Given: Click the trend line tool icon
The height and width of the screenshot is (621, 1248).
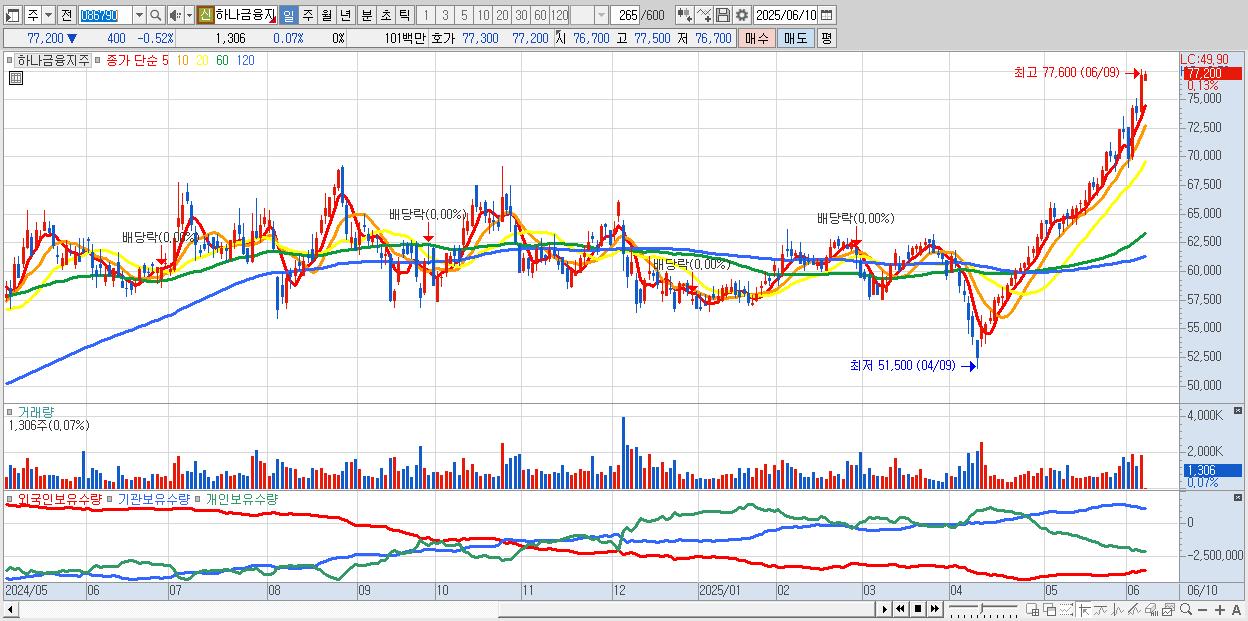Looking at the screenshot, I should [x=1101, y=610].
